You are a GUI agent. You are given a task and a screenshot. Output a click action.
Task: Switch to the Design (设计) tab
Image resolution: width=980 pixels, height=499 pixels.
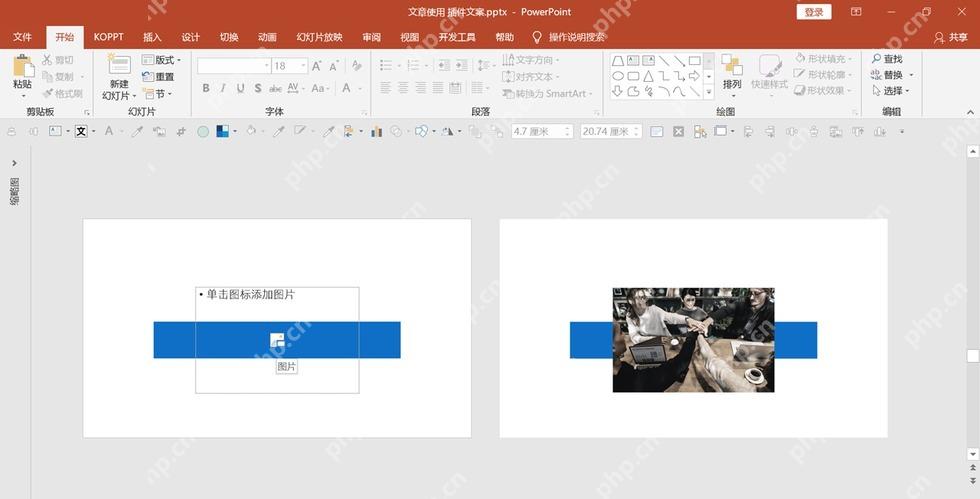(x=191, y=38)
